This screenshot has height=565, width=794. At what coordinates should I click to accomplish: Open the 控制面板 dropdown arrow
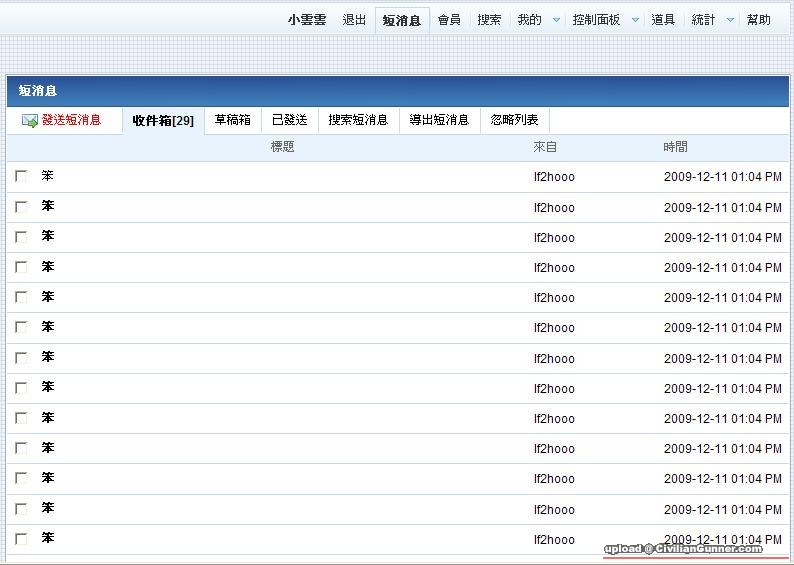coord(635,20)
